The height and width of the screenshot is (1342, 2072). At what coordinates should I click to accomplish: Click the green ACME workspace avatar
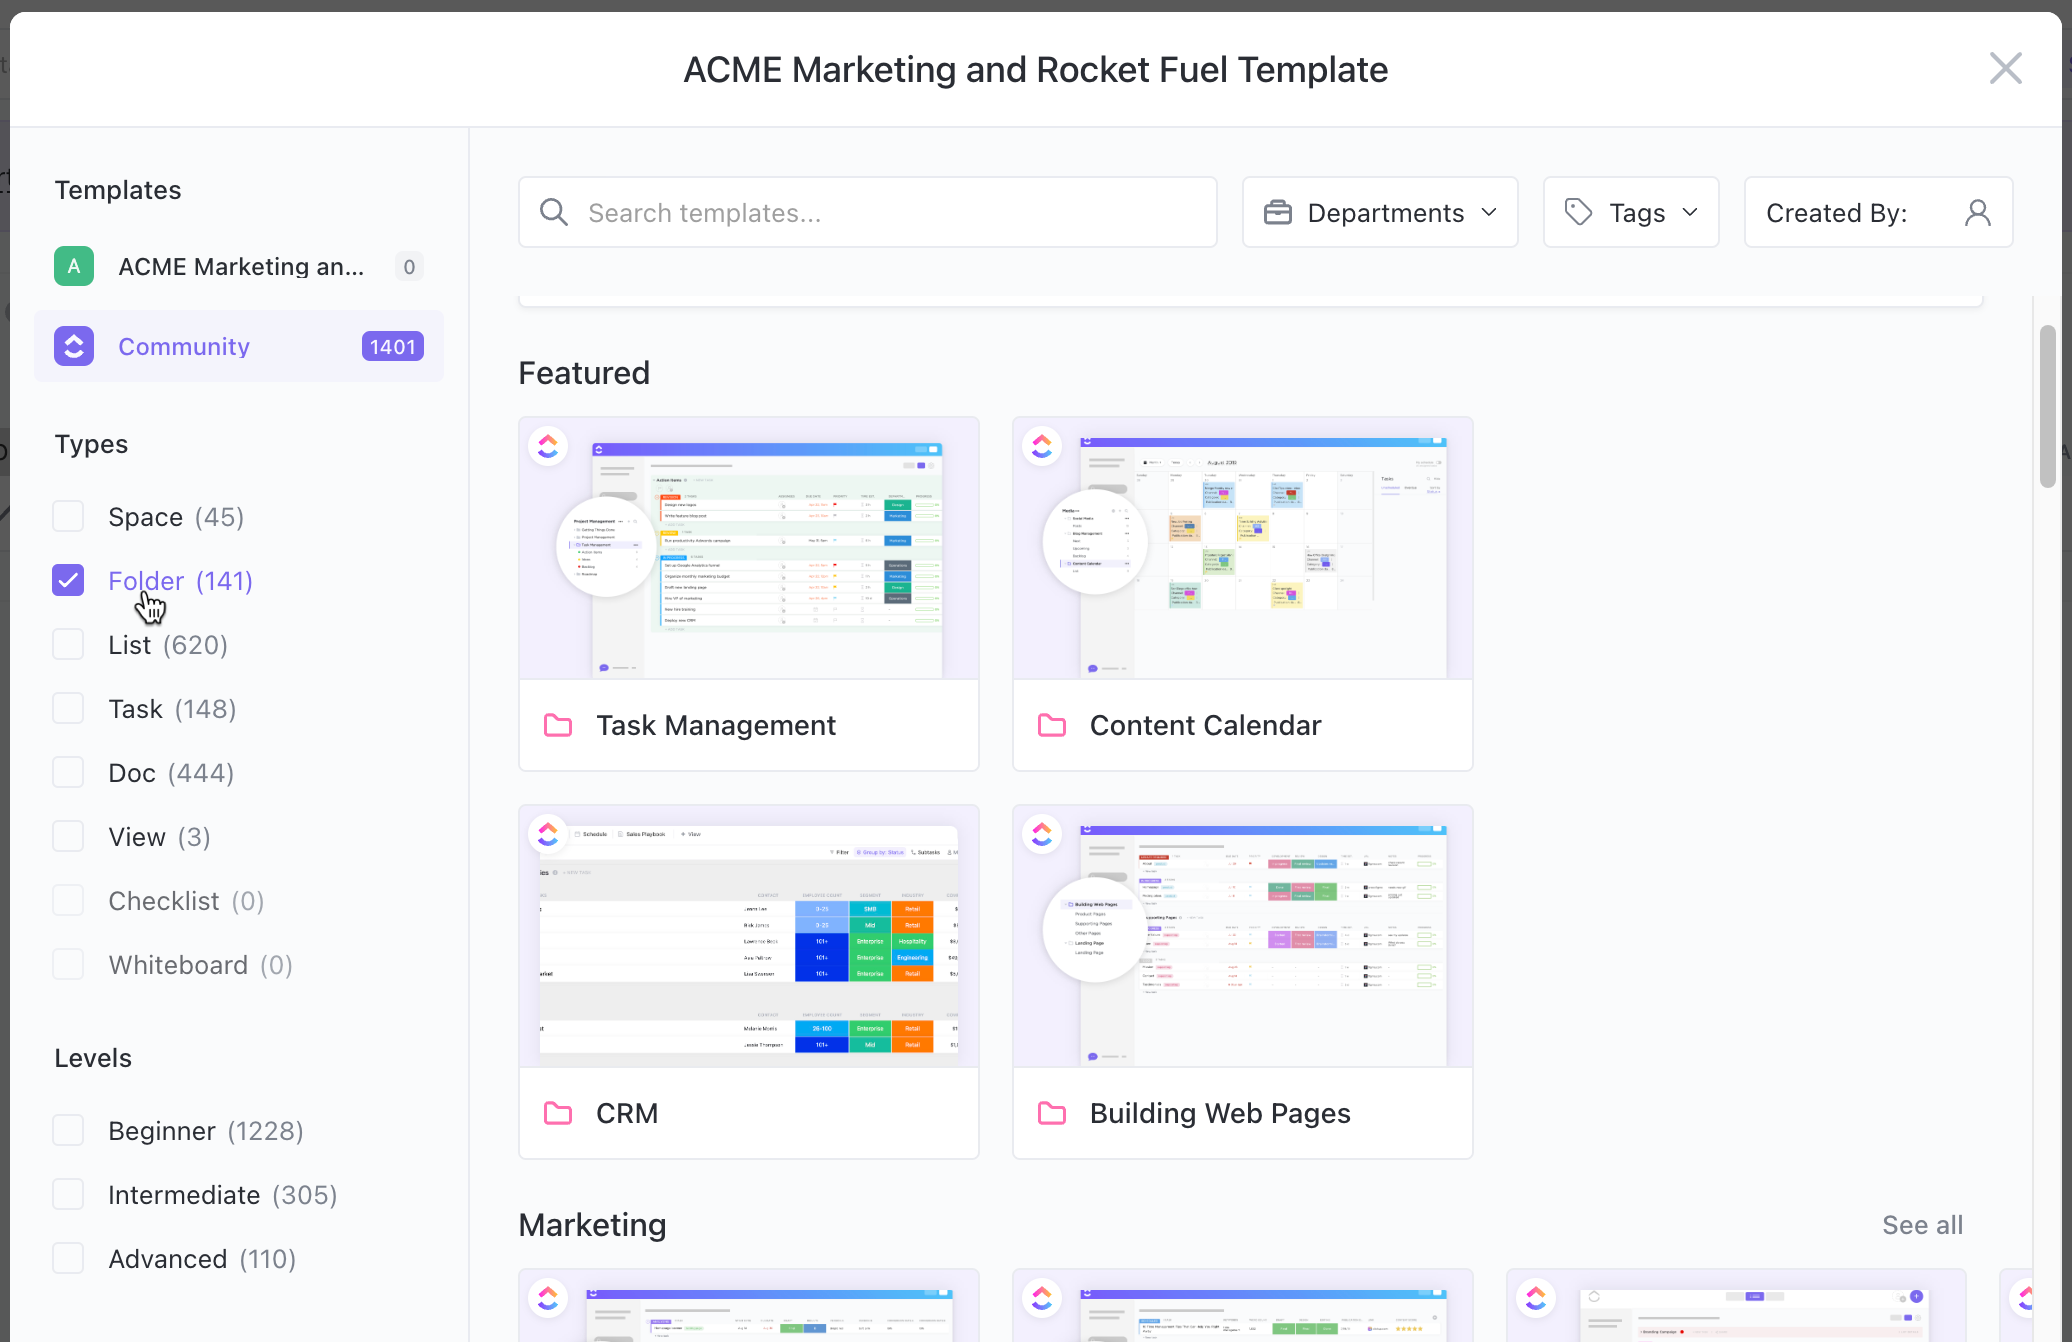(74, 266)
